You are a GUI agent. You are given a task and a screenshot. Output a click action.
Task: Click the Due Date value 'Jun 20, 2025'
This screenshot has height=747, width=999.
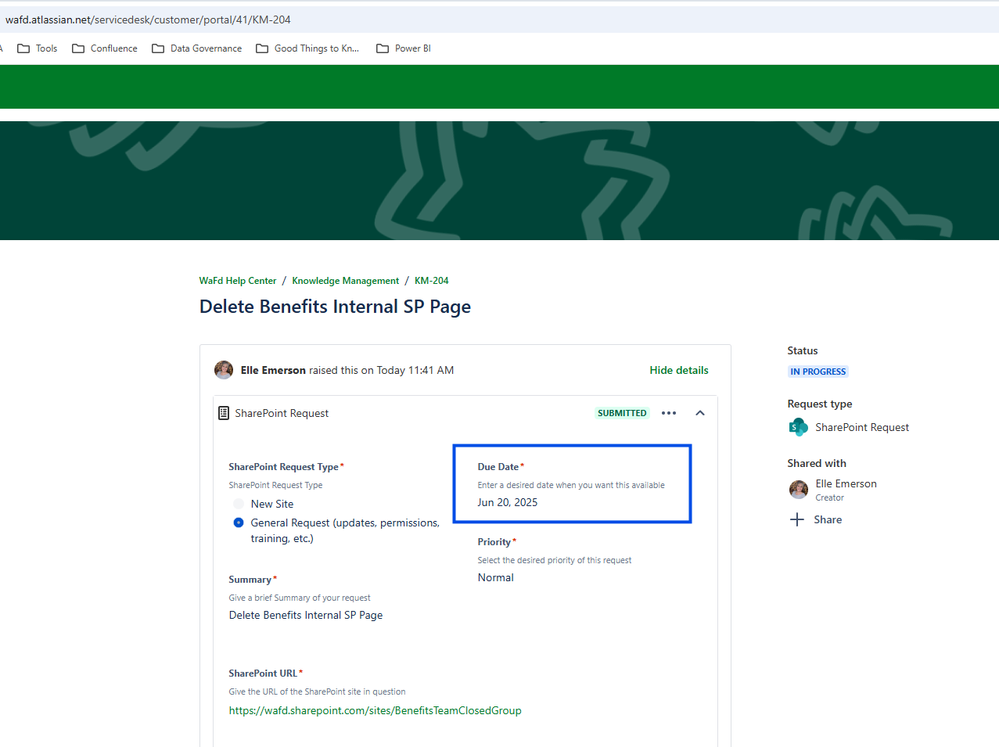click(x=508, y=502)
